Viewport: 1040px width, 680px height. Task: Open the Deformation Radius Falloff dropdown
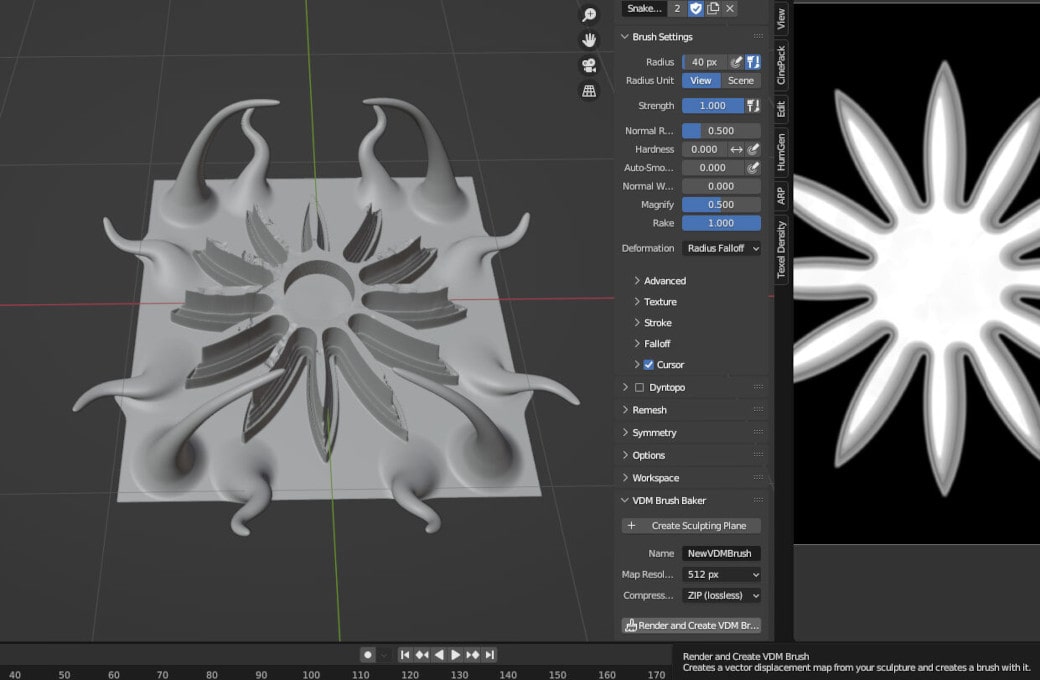coord(721,248)
